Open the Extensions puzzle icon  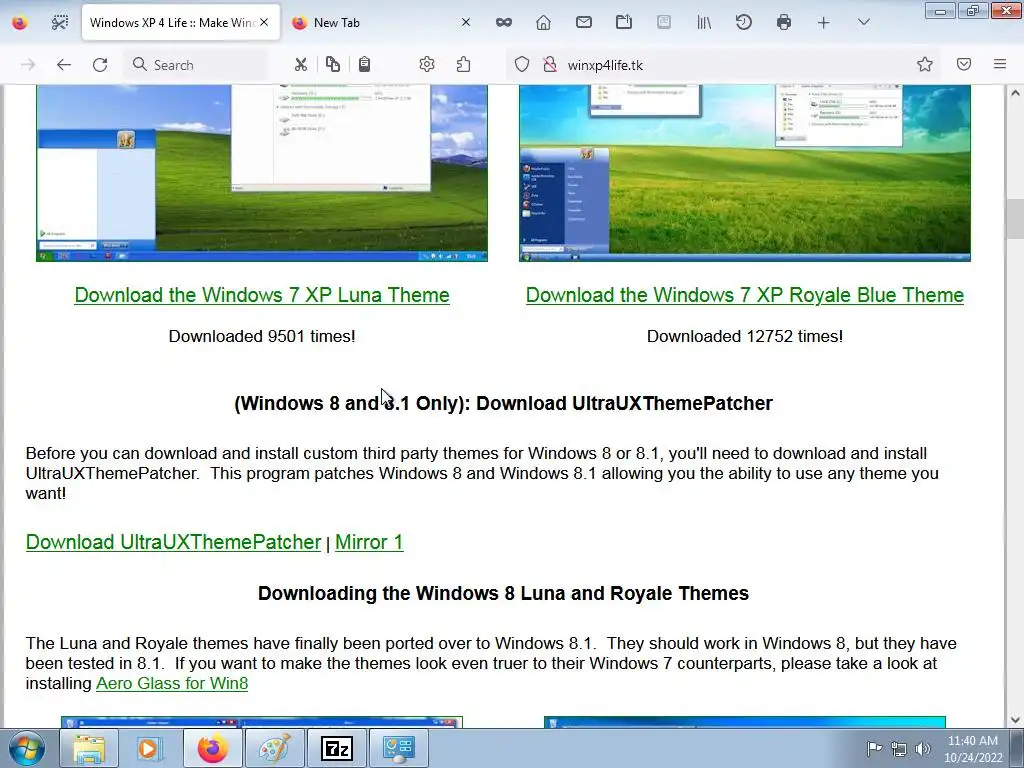click(464, 64)
